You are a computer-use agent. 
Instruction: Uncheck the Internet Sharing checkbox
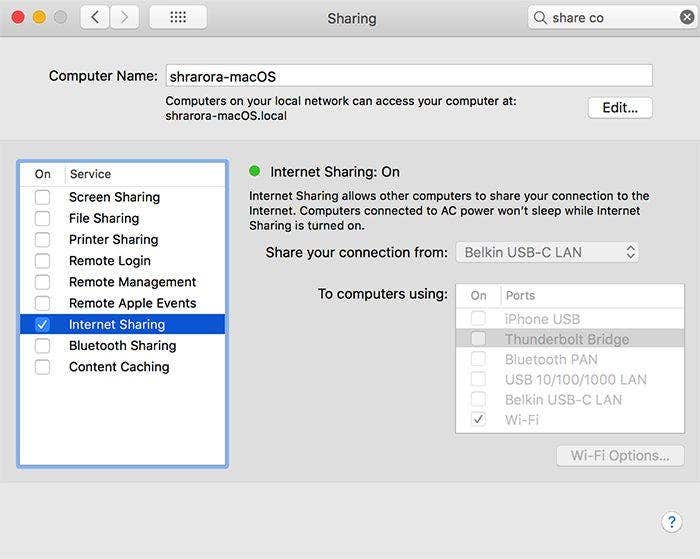click(42, 324)
